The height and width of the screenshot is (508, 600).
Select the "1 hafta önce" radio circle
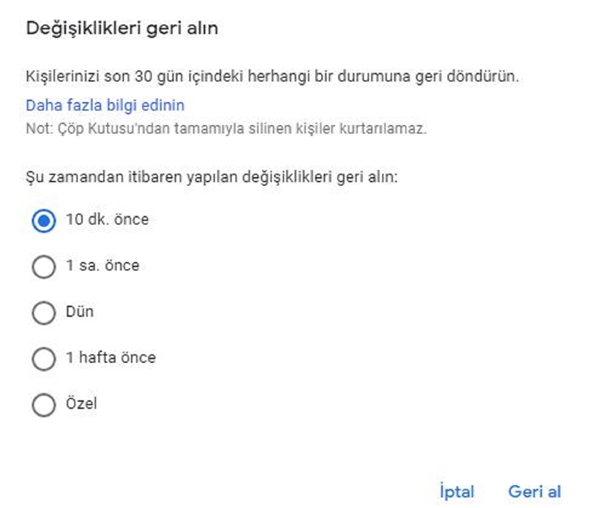[44, 359]
